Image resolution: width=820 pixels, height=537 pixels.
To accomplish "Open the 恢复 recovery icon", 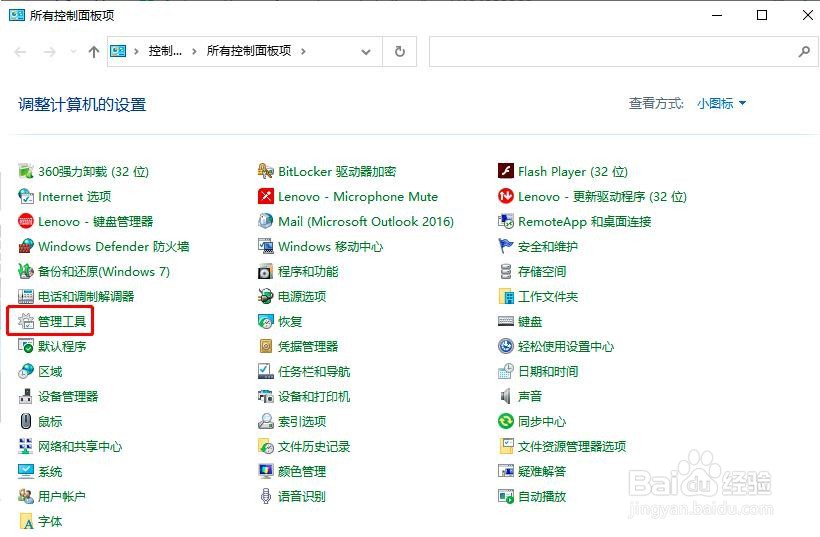I will click(266, 321).
